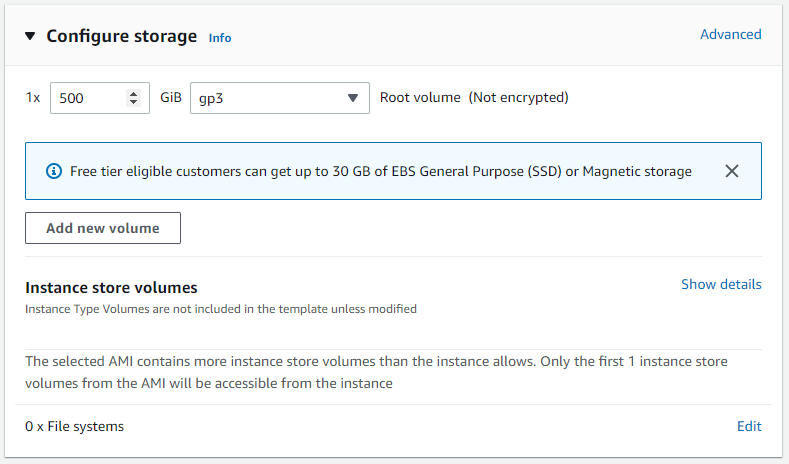Open the gp3 volume type dropdown
The width and height of the screenshot is (789, 464).
pyautogui.click(x=270, y=98)
